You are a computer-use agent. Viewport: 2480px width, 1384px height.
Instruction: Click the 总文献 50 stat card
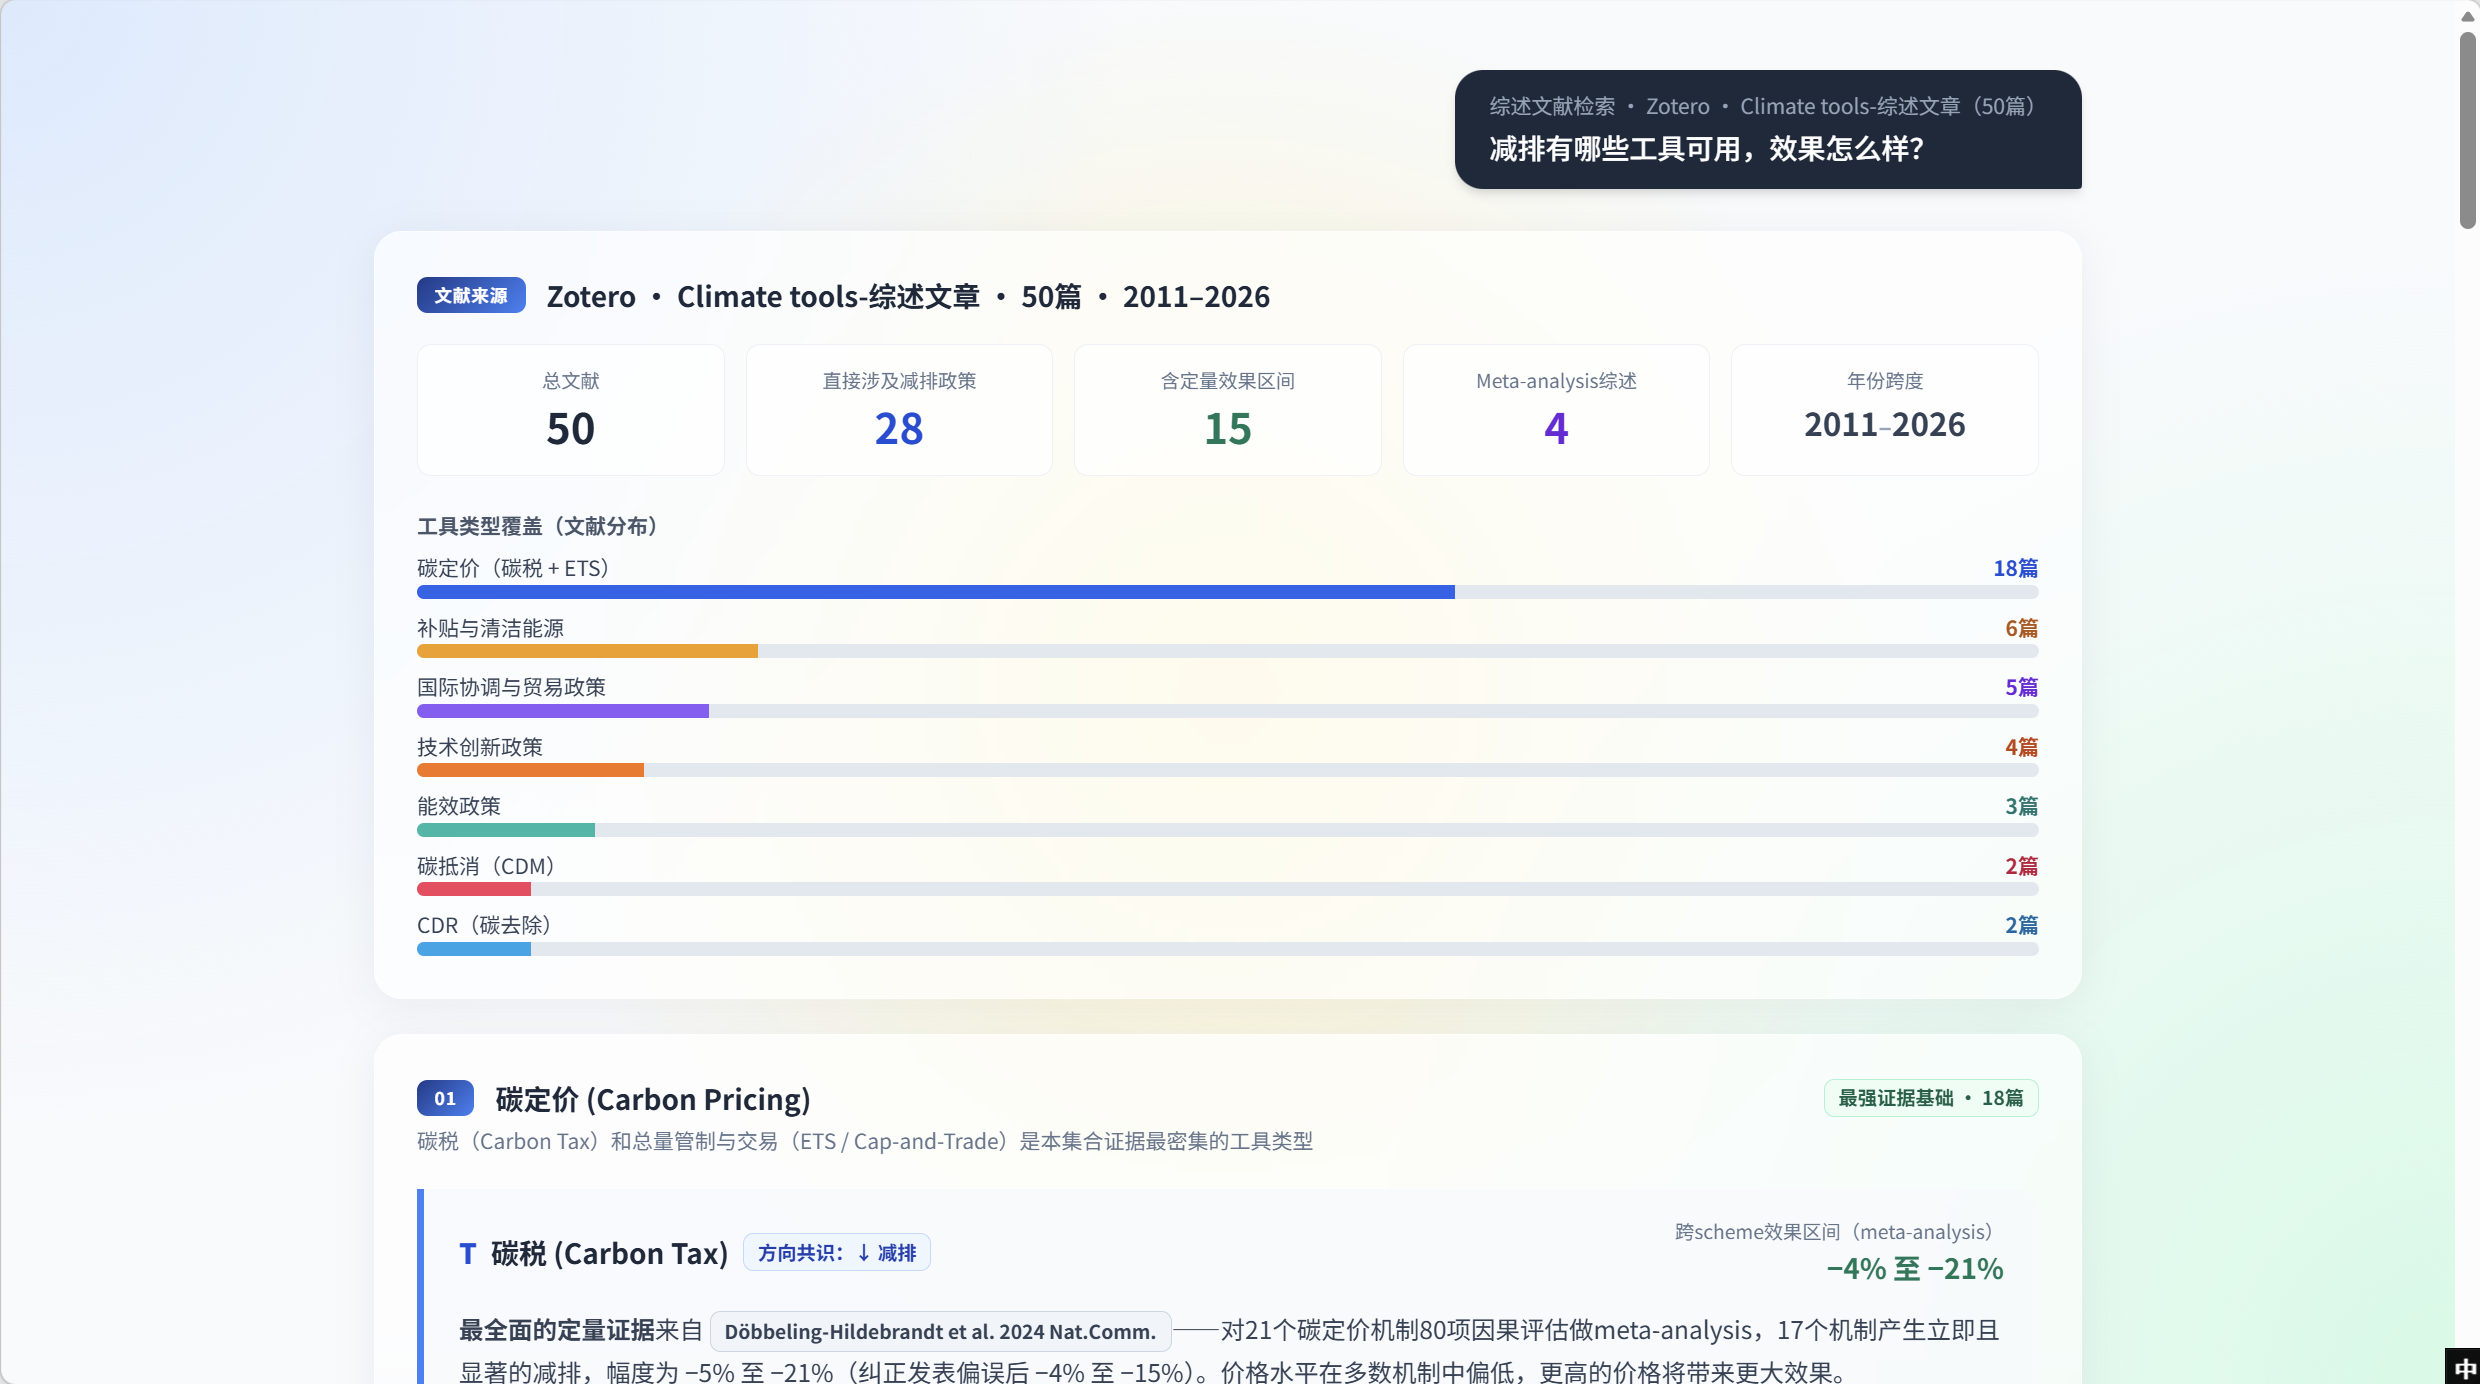571,410
